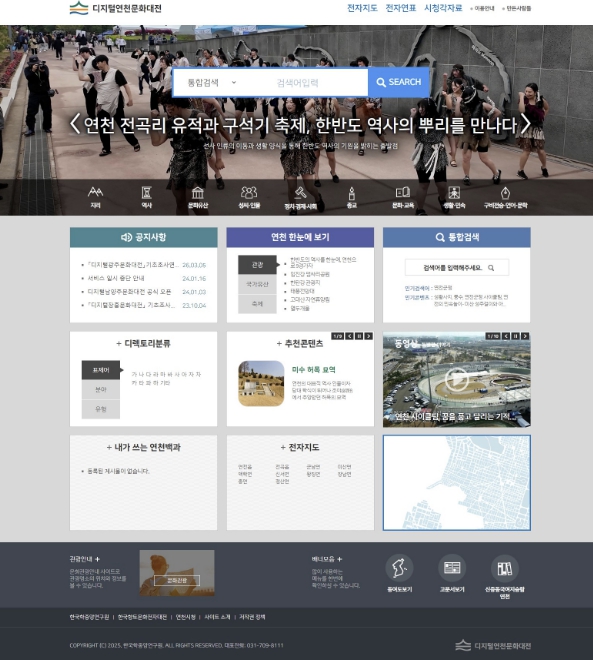
Task: Select the 관광 tab in 연천 한눈에 보기
Action: (258, 265)
